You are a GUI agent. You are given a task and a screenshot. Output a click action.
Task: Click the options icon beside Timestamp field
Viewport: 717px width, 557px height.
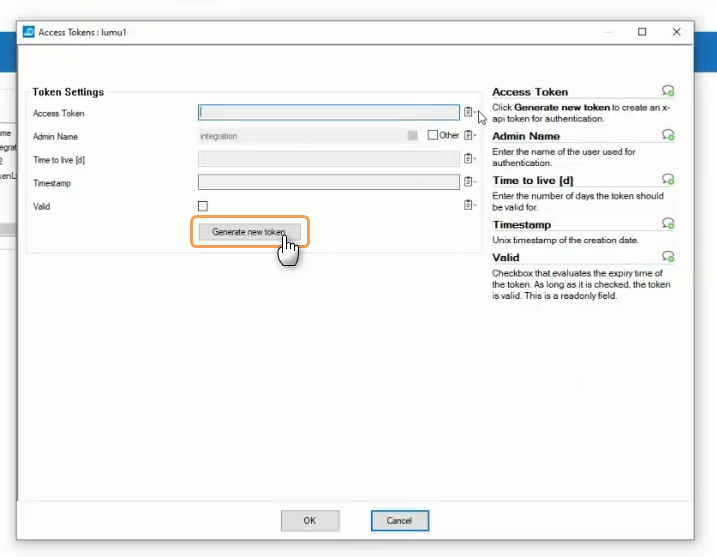click(x=468, y=182)
